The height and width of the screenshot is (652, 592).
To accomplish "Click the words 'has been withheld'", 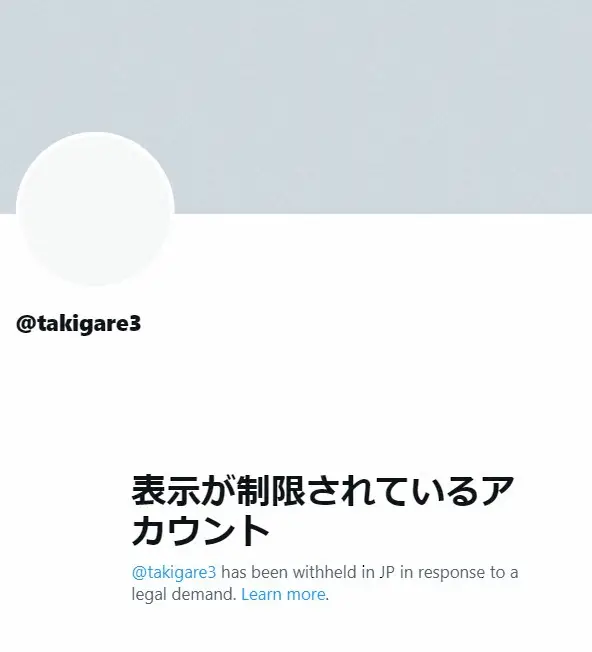I will click(289, 572).
